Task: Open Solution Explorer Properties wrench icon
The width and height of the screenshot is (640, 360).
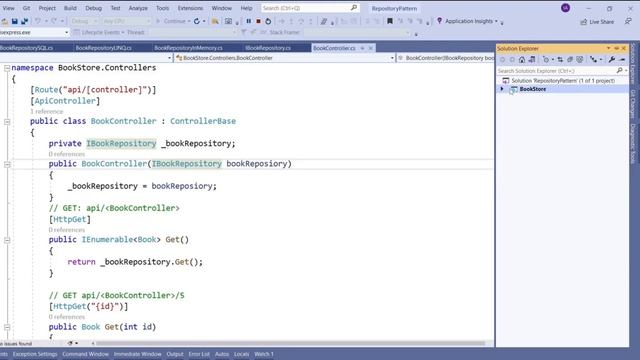Action: point(611,60)
